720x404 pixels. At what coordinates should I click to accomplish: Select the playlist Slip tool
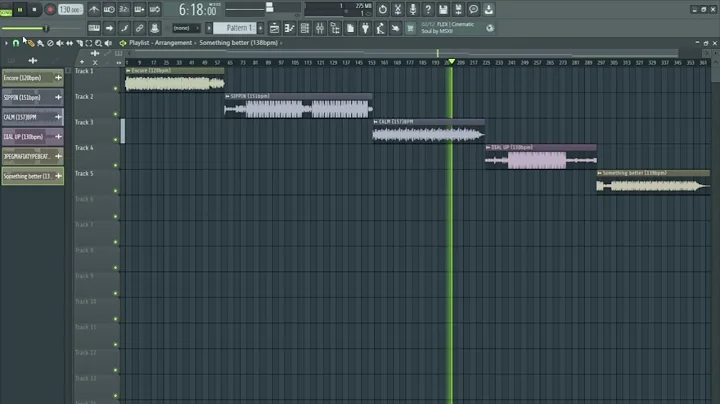tap(69, 43)
